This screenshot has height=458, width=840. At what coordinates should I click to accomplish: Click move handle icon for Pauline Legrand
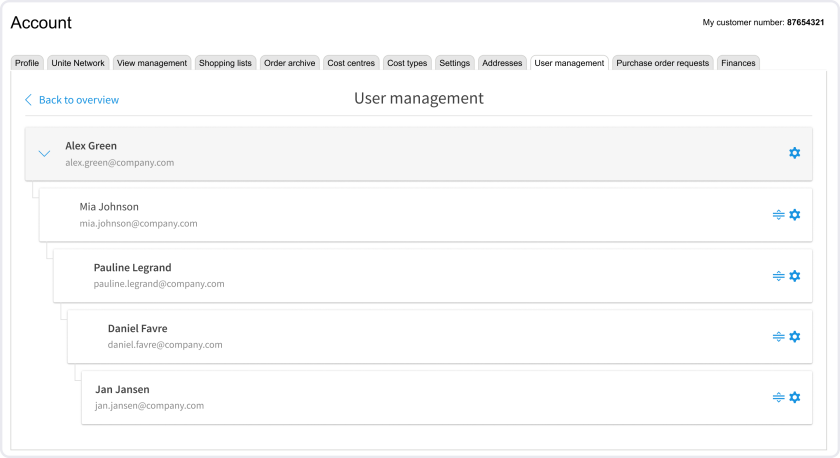pos(778,276)
